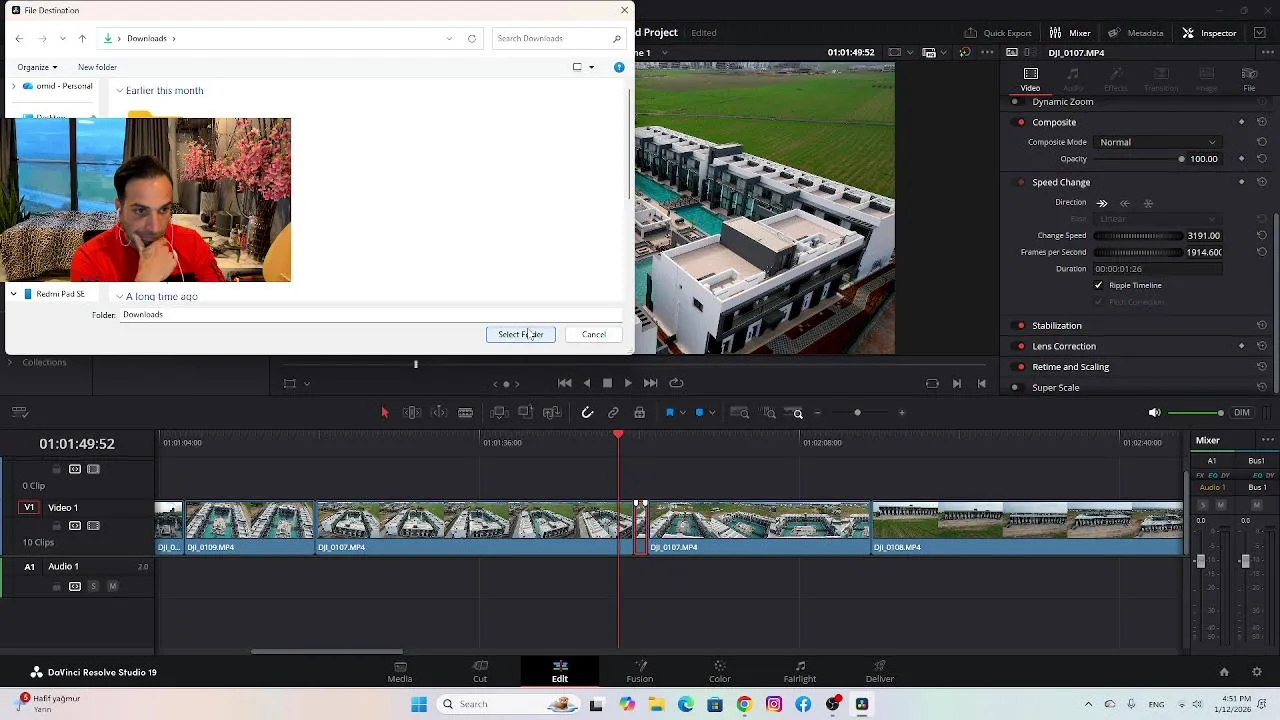The image size is (1280, 720).
Task: Toggle the Retime and Scaling switch
Action: pos(1020,367)
